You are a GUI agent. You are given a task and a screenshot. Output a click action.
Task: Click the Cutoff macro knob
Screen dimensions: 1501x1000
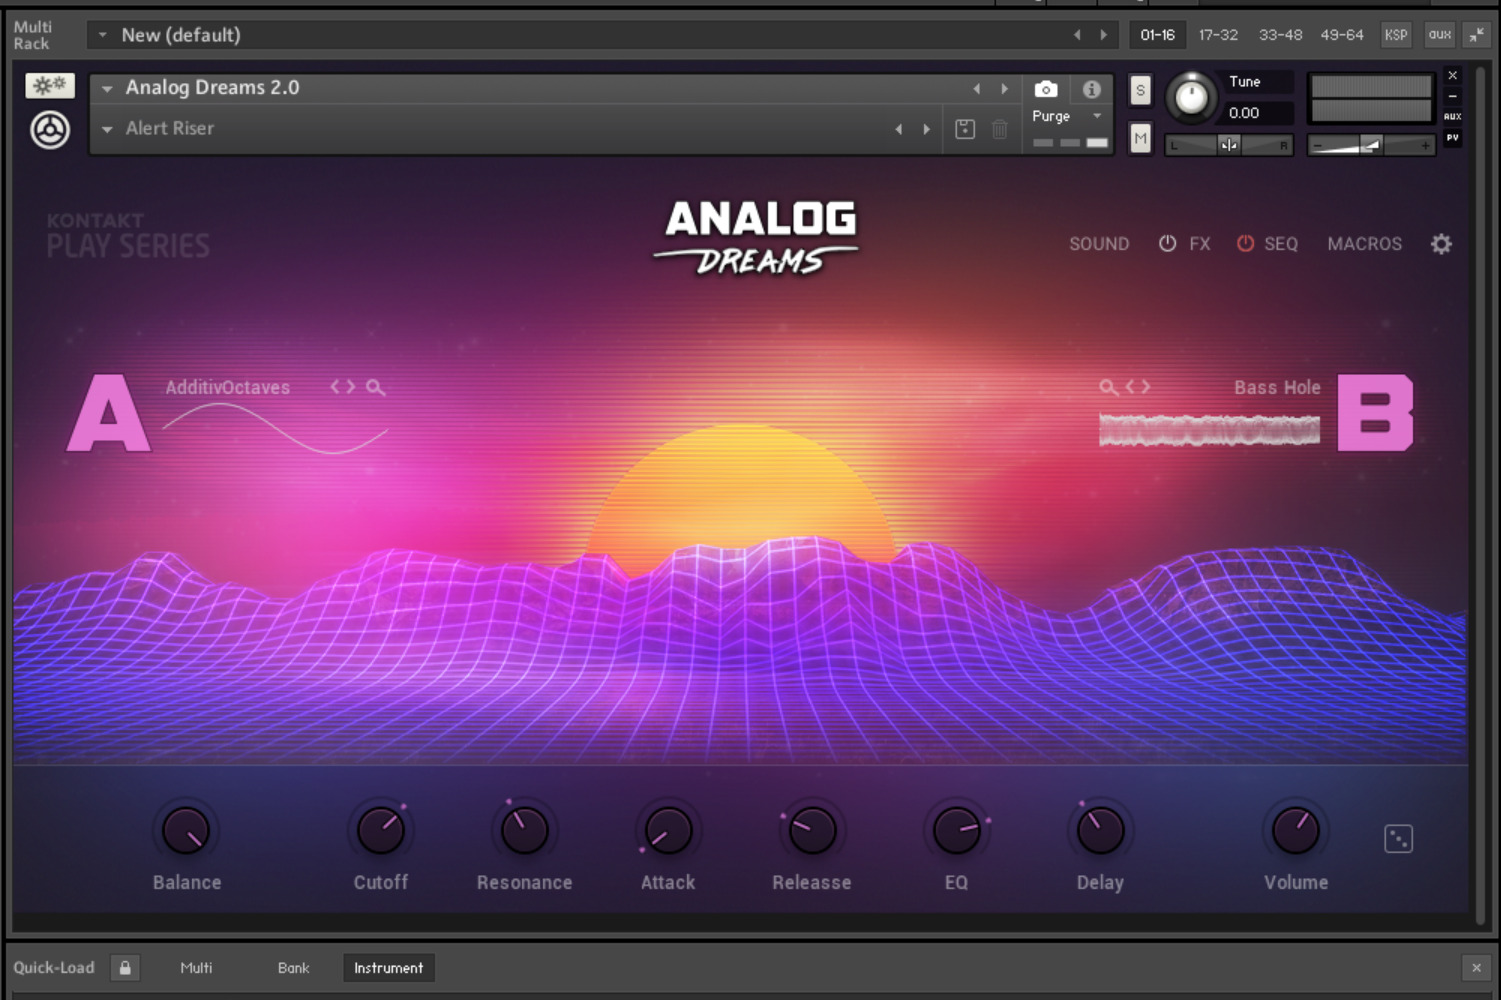tap(381, 831)
